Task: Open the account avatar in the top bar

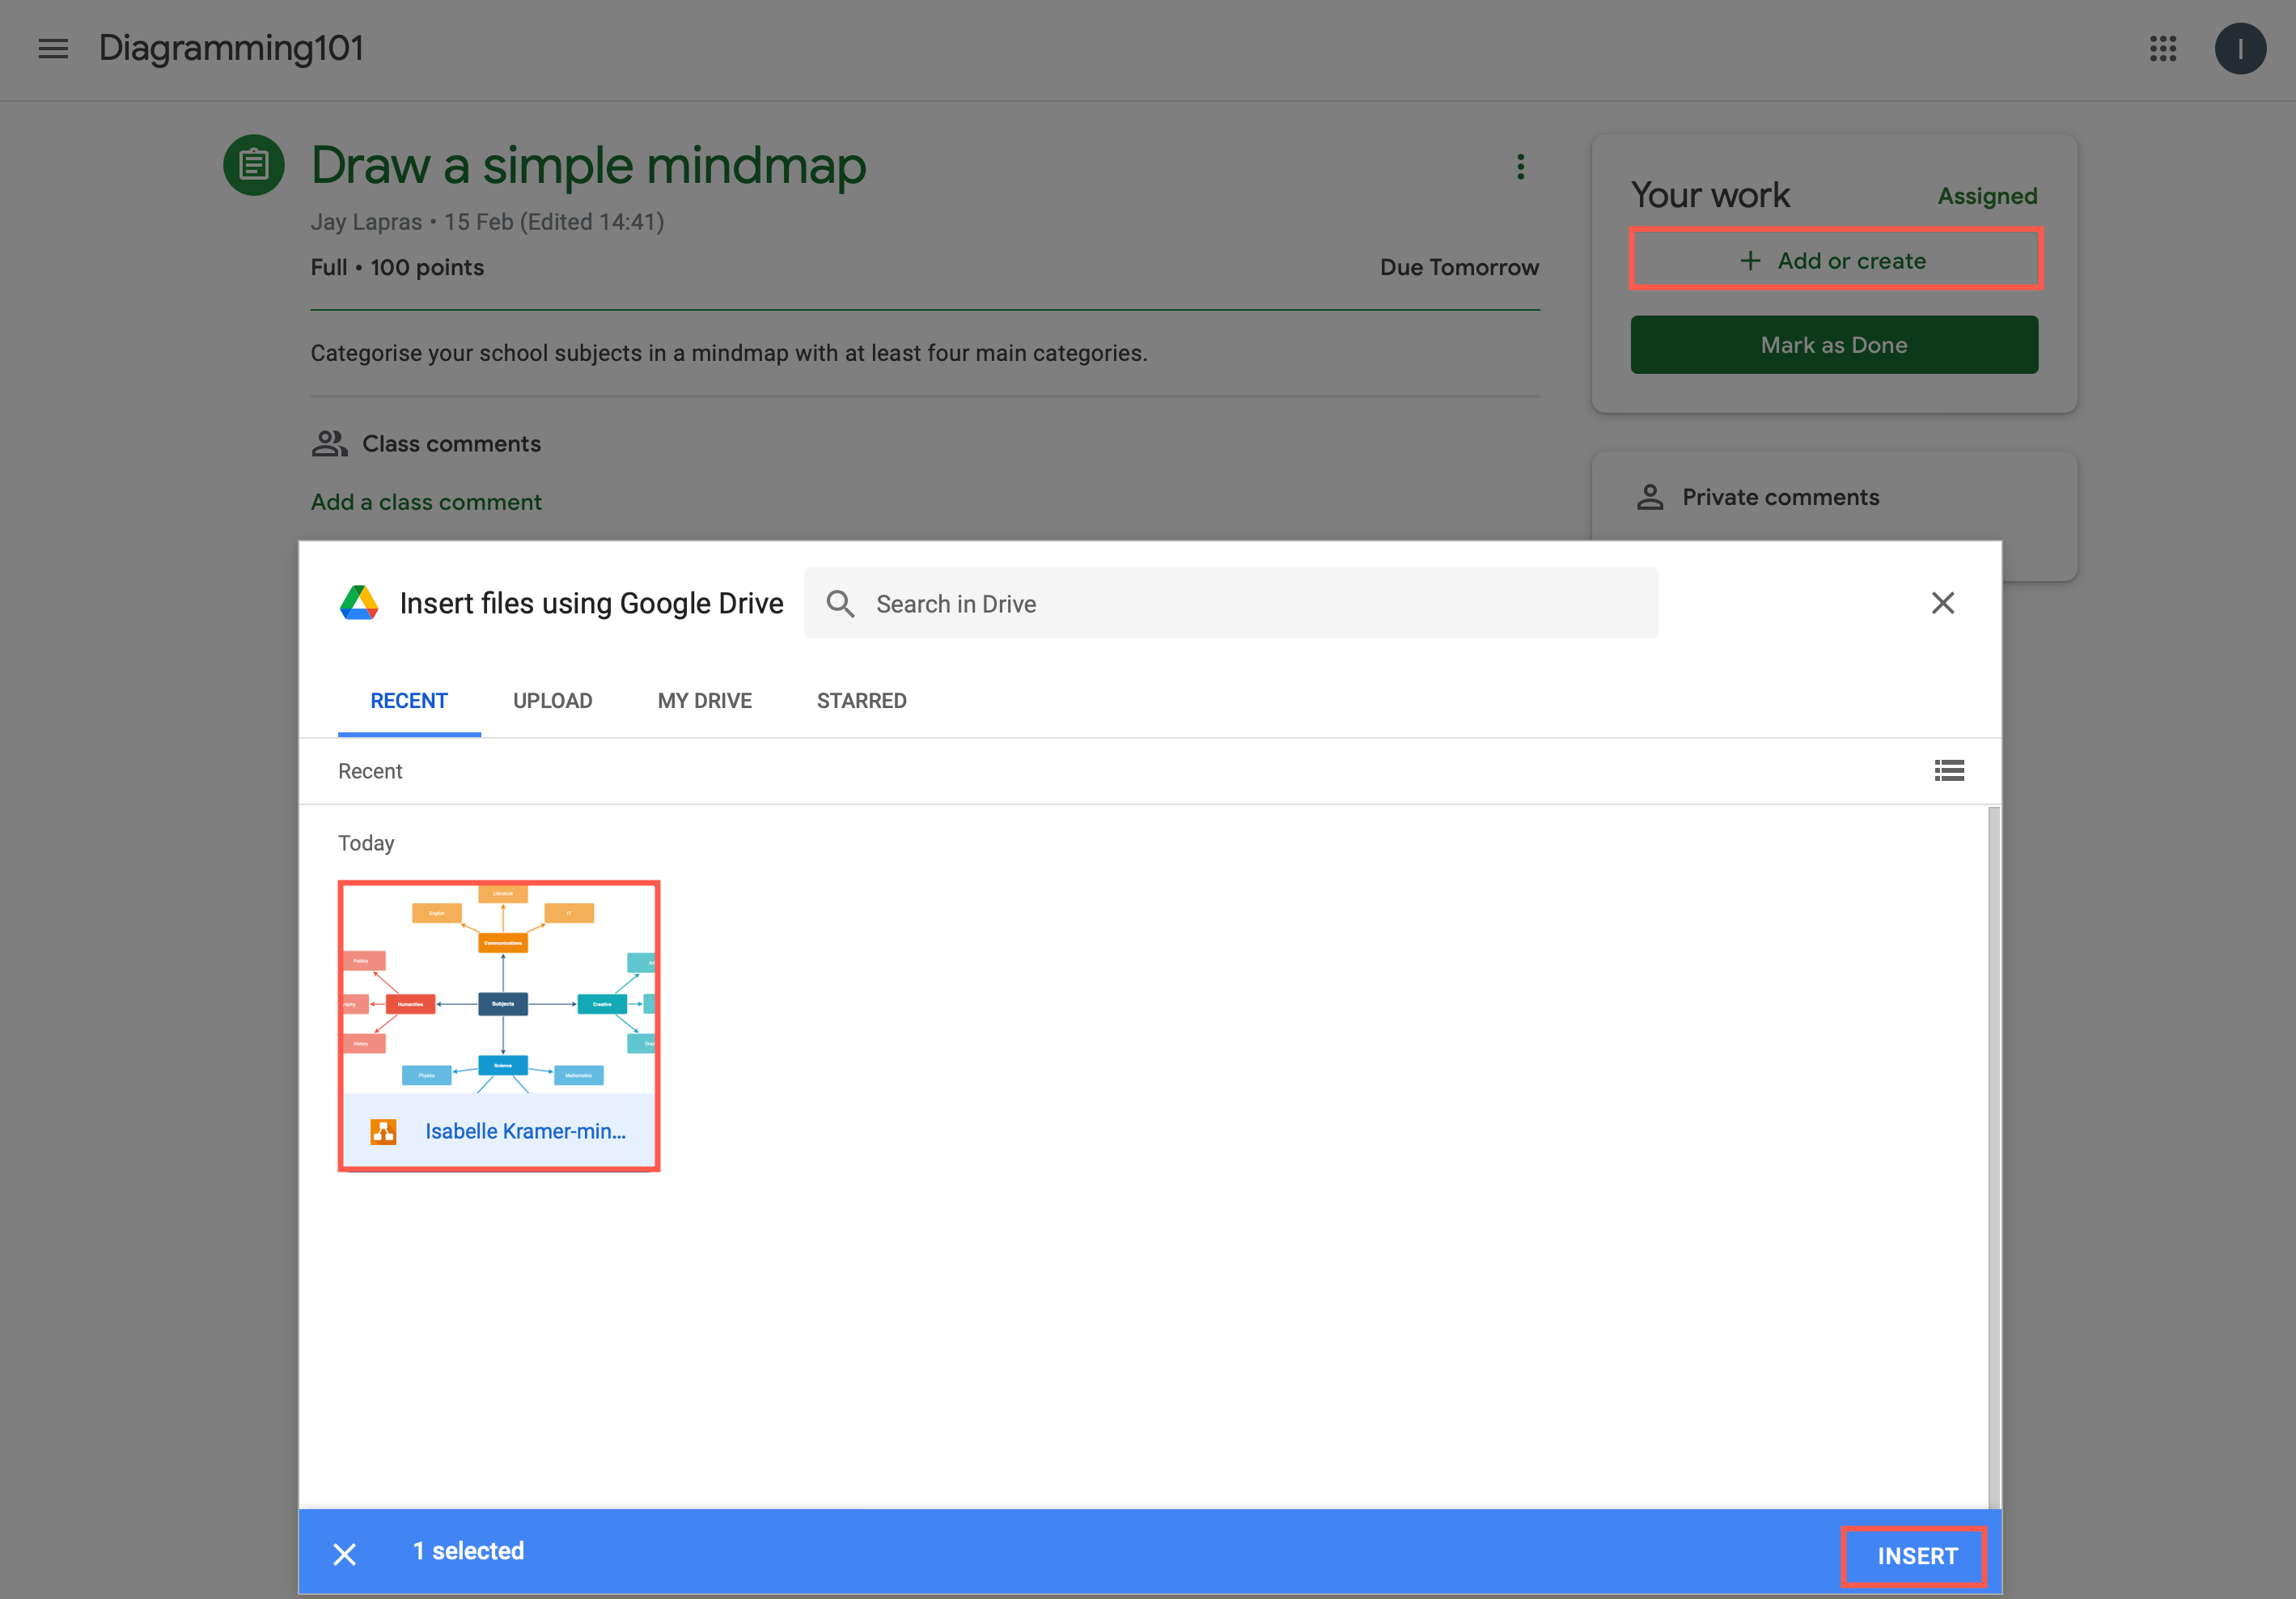Action: pyautogui.click(x=2240, y=48)
